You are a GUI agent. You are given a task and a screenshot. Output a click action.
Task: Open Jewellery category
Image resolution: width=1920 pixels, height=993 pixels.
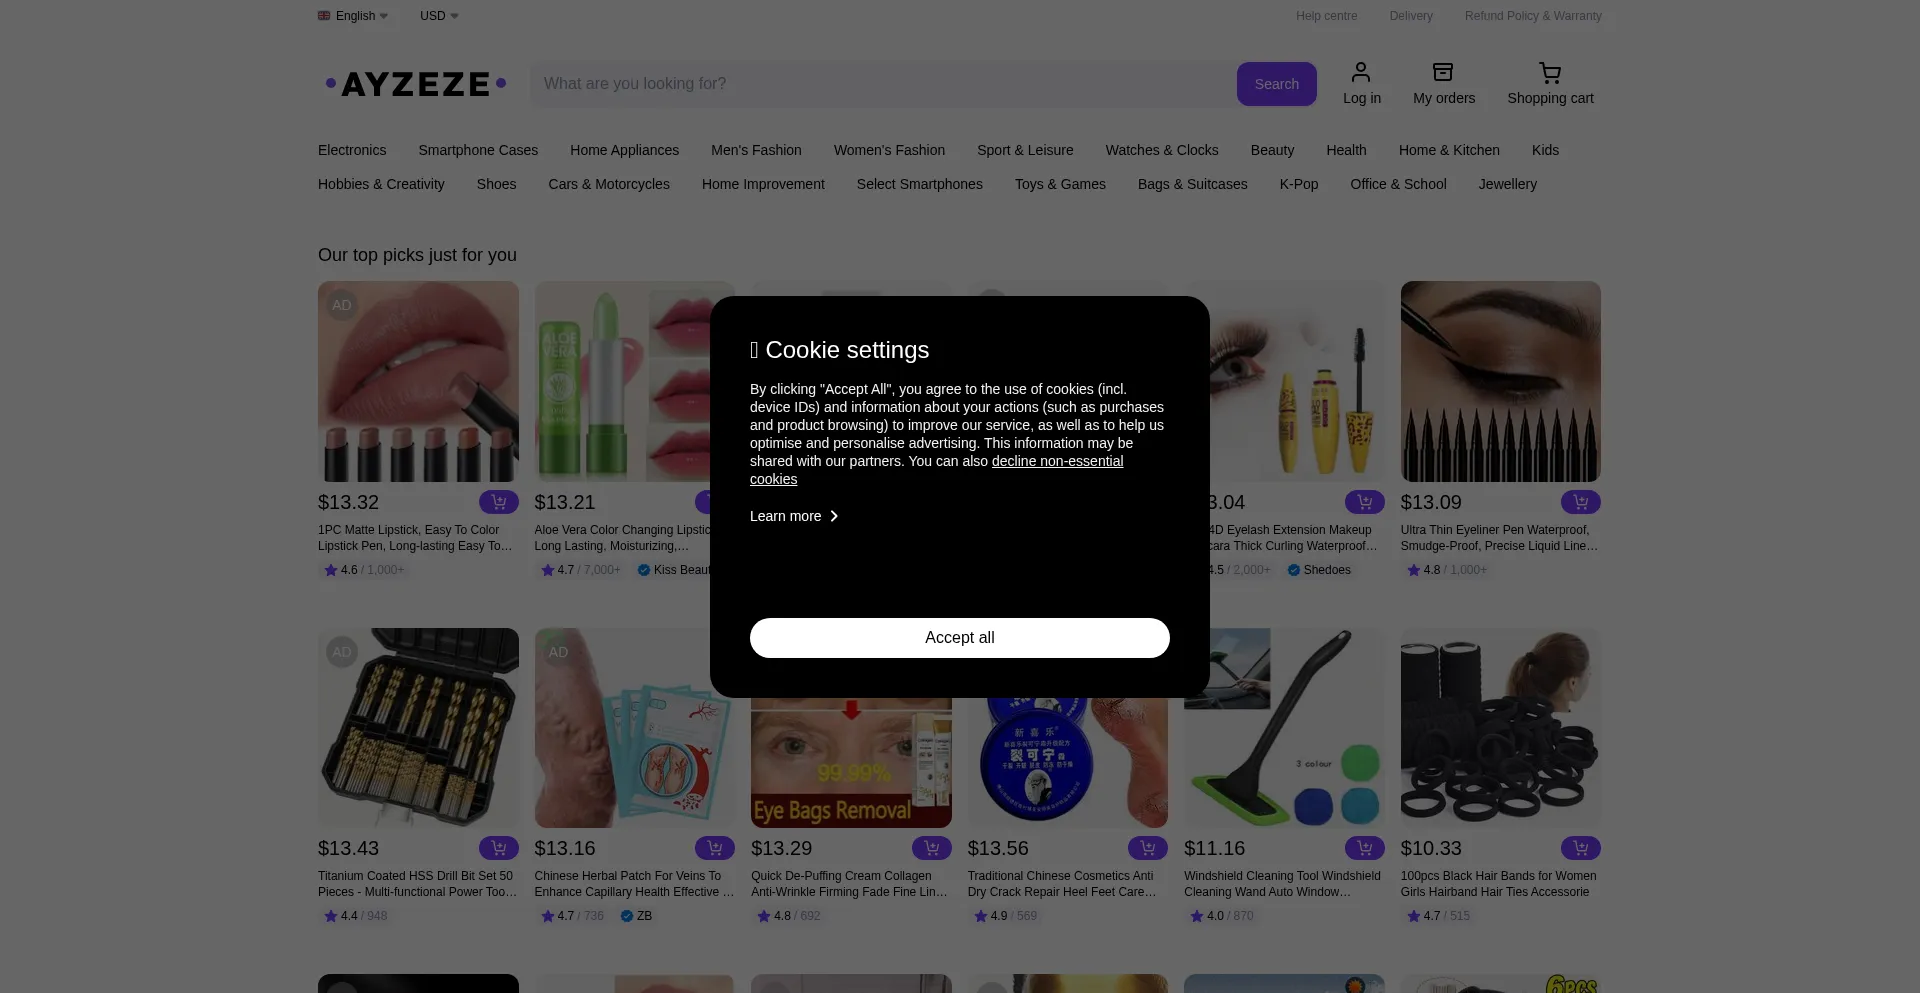point(1507,184)
